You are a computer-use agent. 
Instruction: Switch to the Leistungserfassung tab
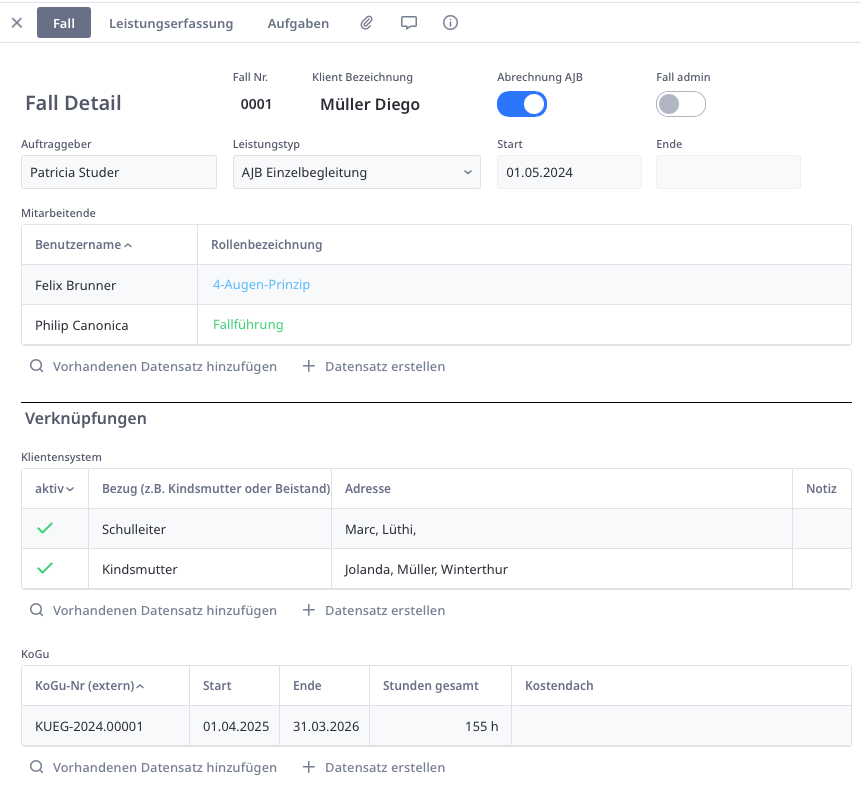[171, 24]
